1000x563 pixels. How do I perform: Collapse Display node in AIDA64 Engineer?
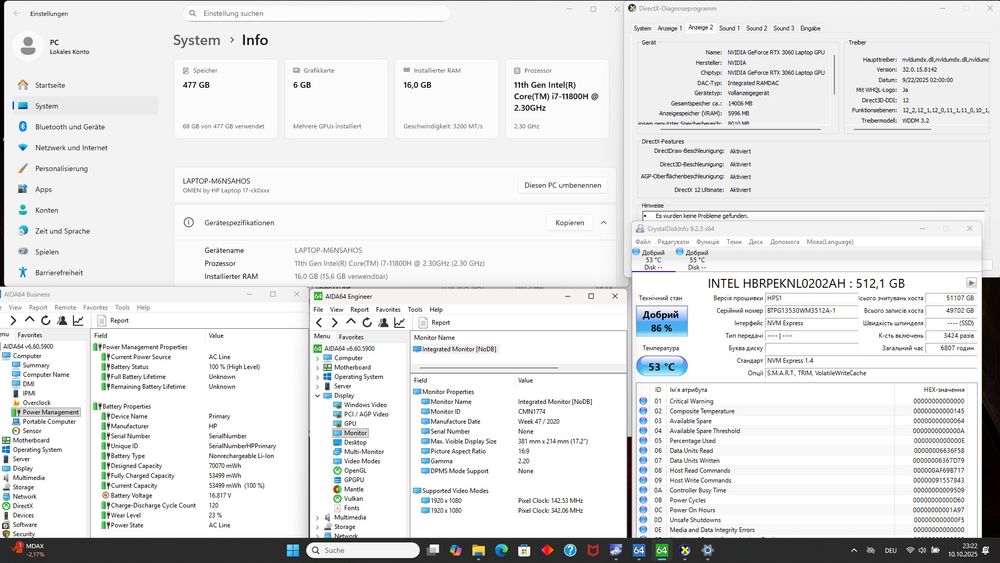(x=318, y=396)
